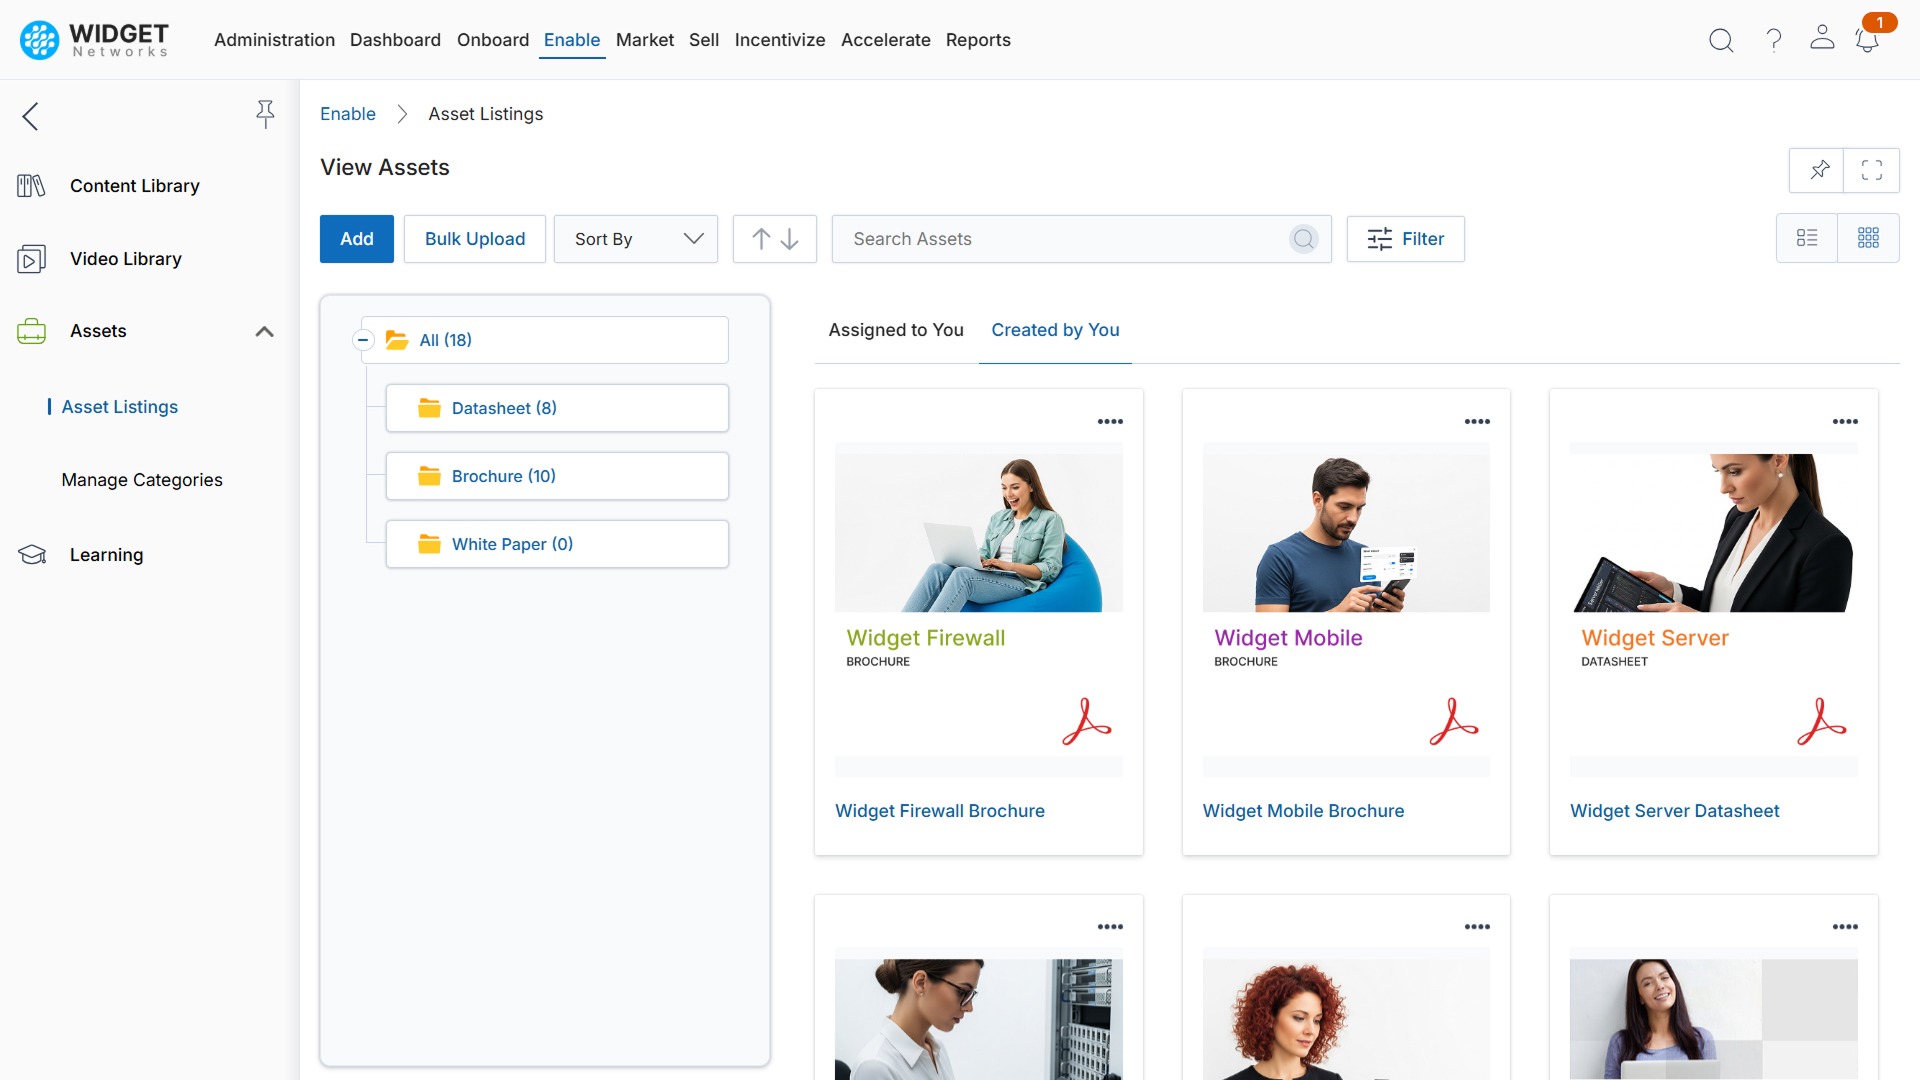Switch to list view layout
The image size is (1920, 1080).
pos(1808,238)
